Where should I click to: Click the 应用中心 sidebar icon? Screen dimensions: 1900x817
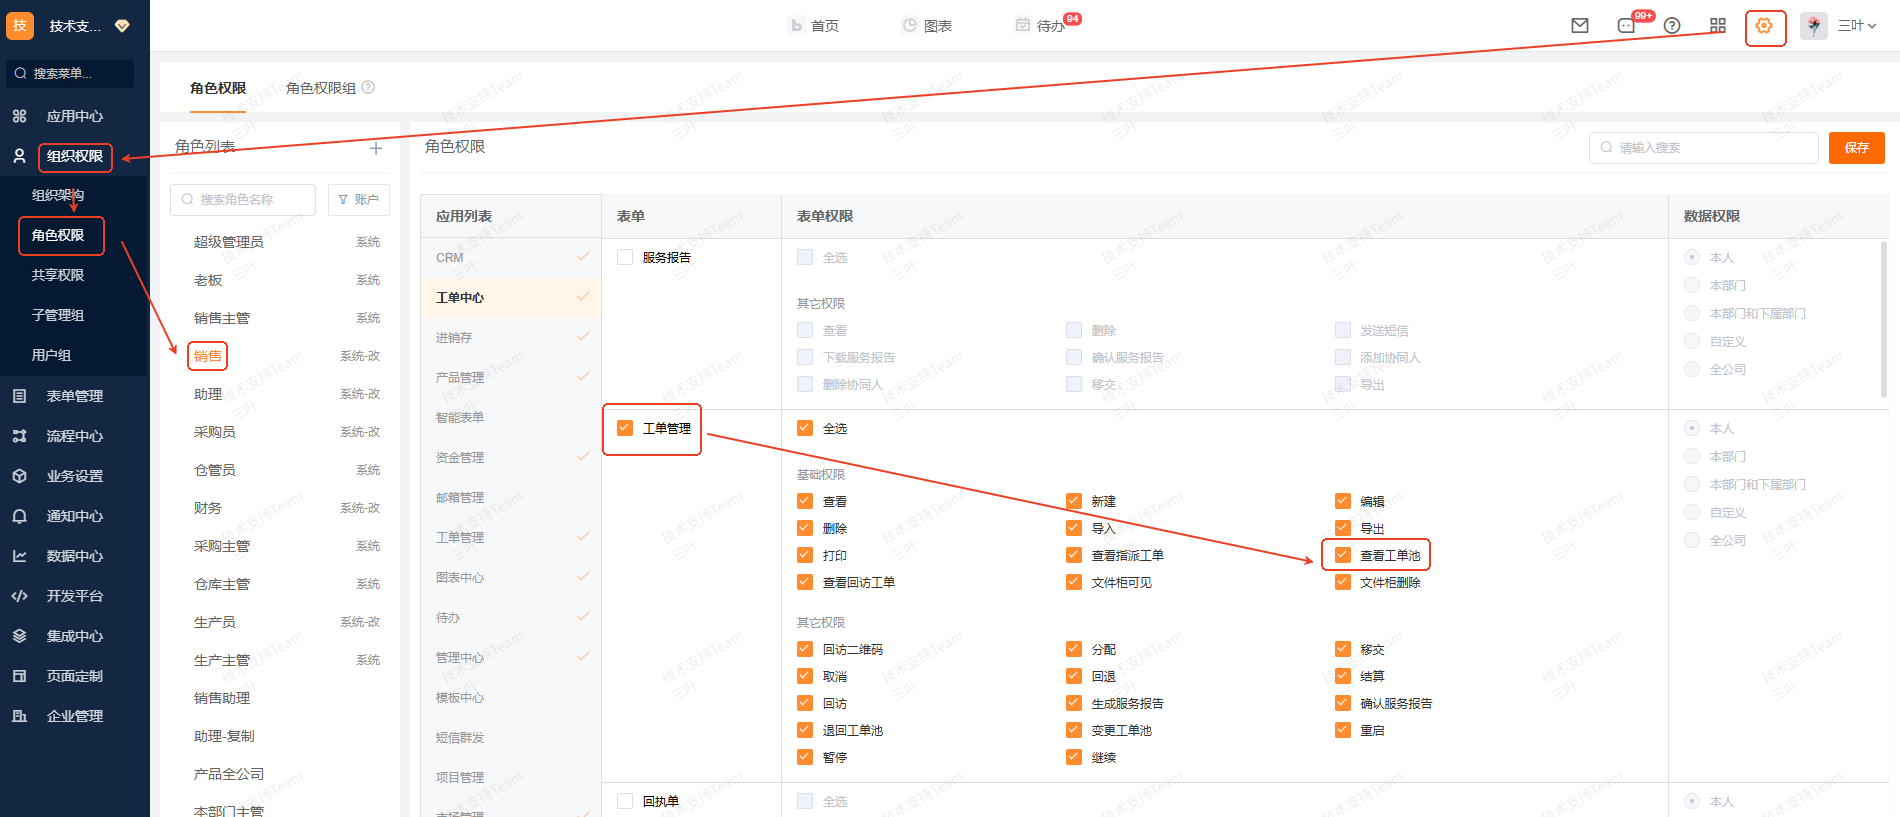point(20,116)
